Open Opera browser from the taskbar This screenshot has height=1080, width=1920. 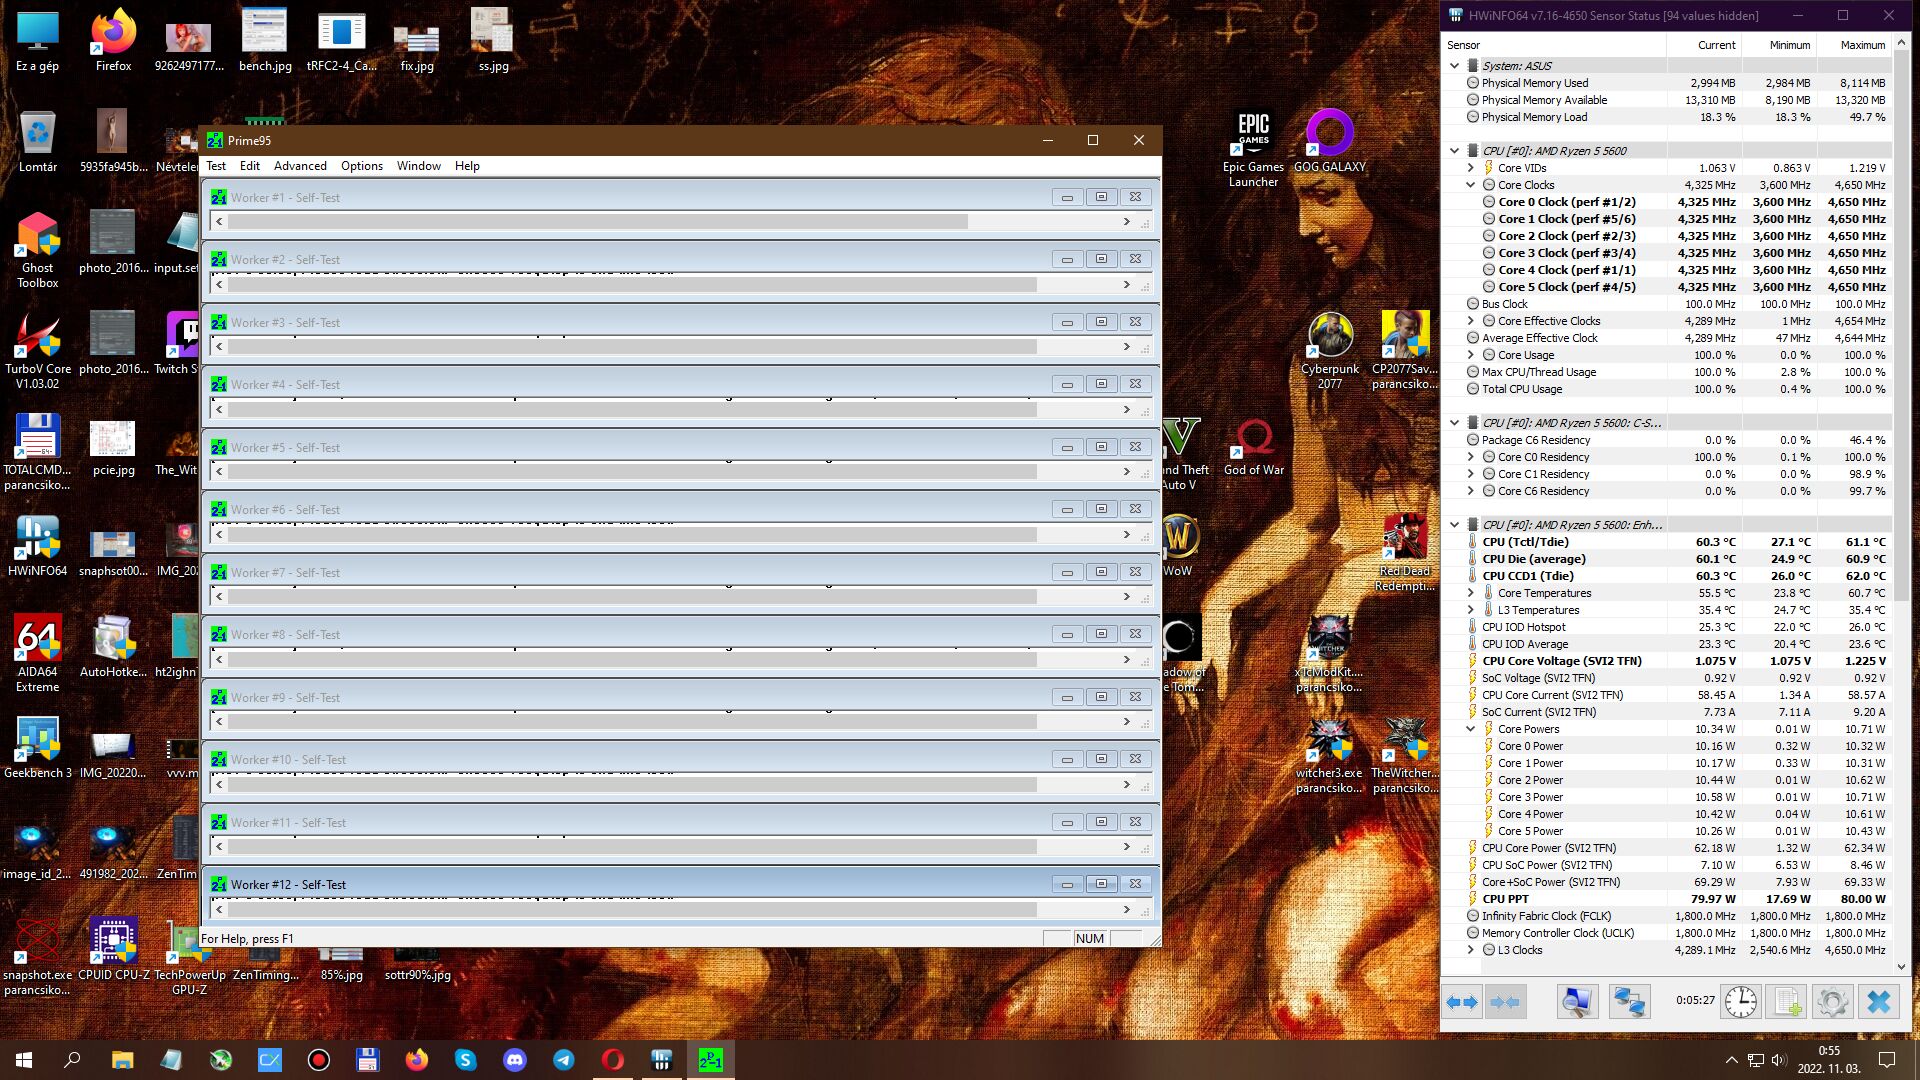[613, 1060]
